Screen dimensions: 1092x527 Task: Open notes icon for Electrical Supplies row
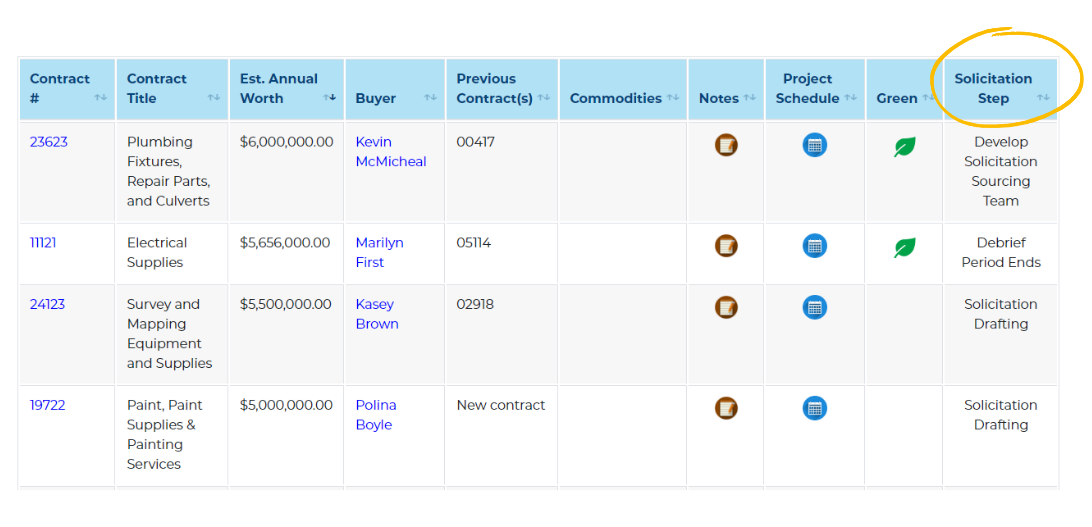pyautogui.click(x=726, y=246)
